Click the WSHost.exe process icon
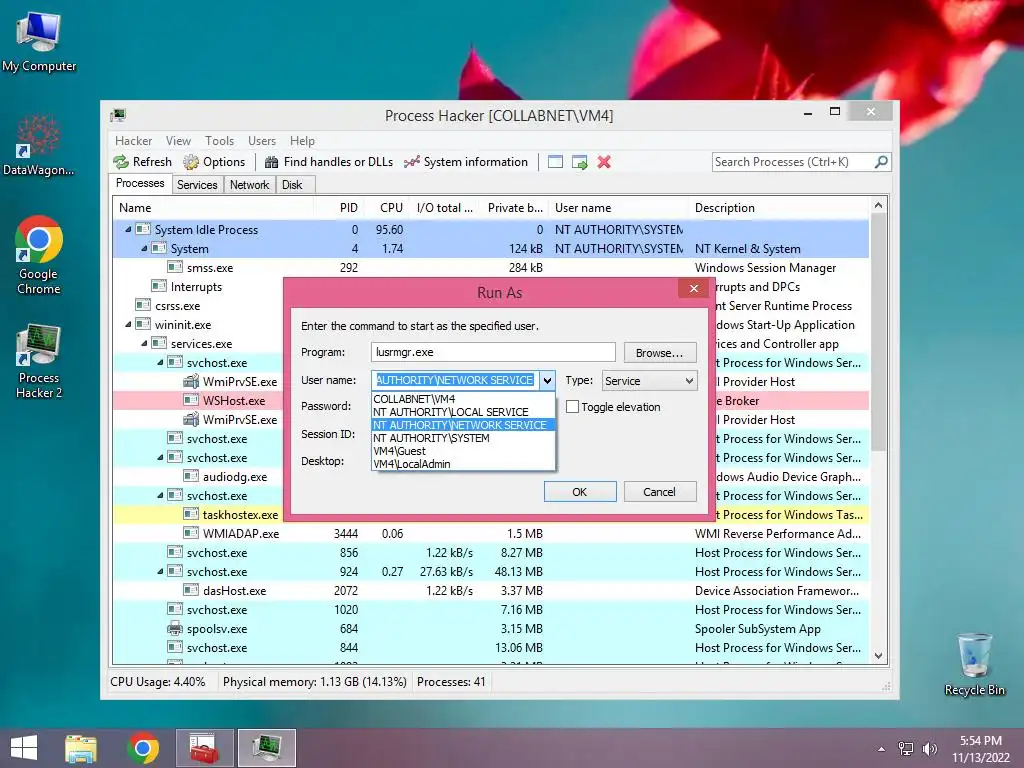Image resolution: width=1024 pixels, height=768 pixels. click(x=191, y=400)
